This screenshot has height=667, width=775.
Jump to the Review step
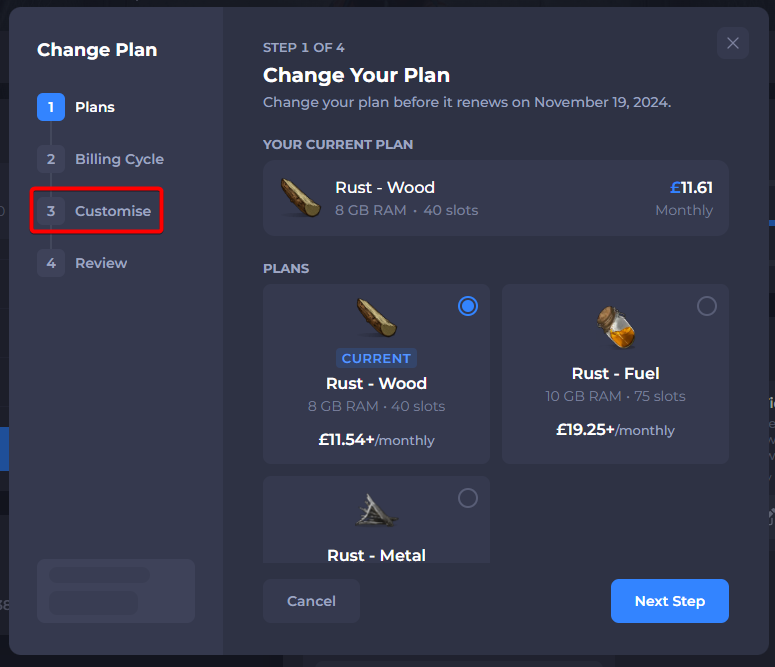pyautogui.click(x=101, y=263)
